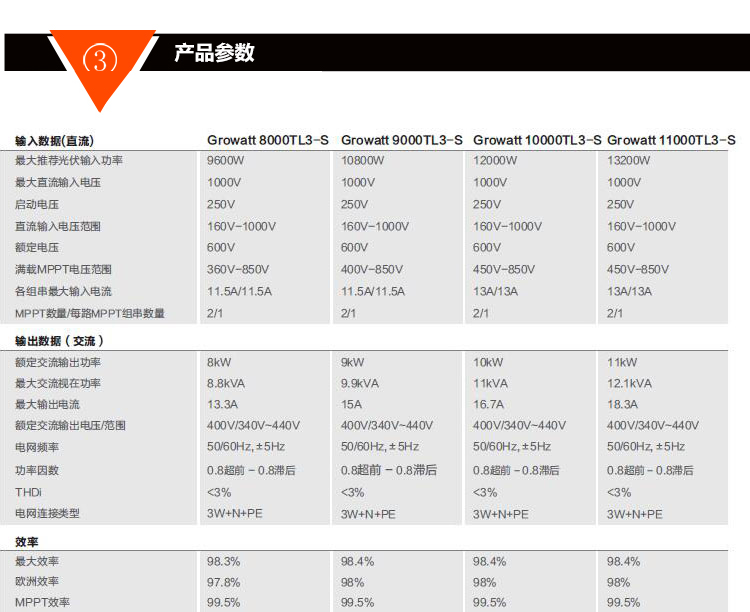
Task: Click the 11kW rated output value
Action: coord(622,362)
